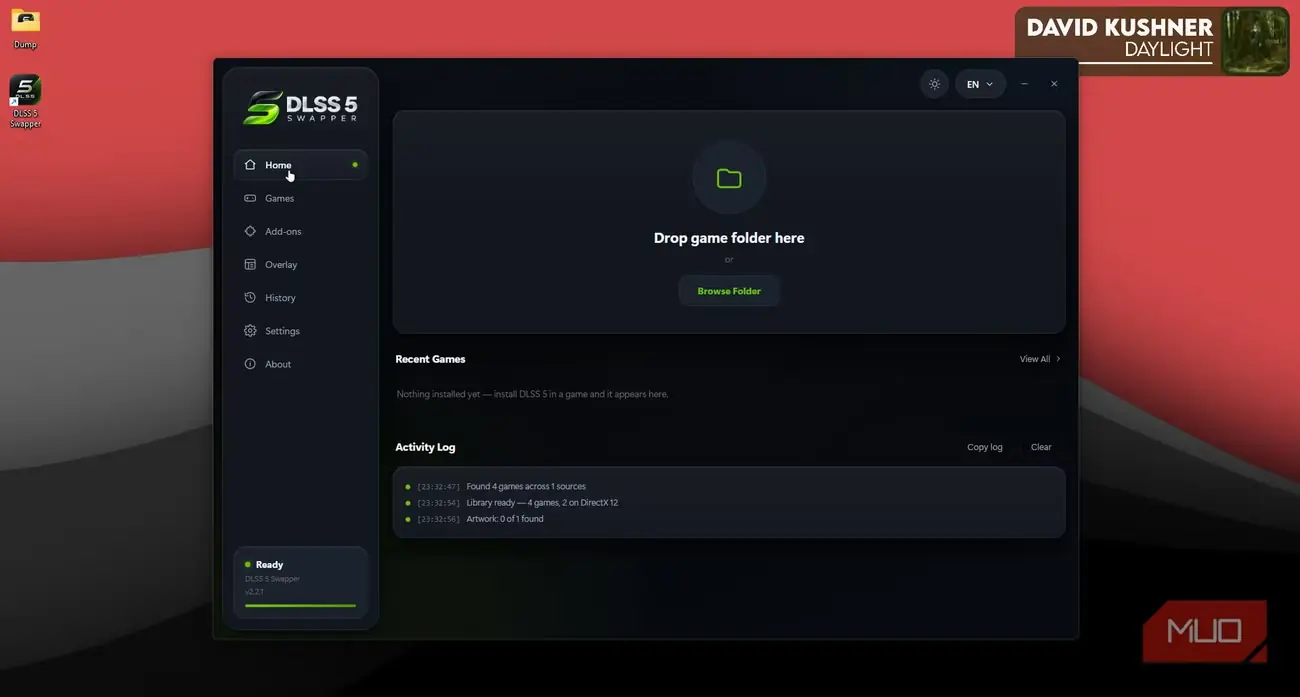The width and height of the screenshot is (1300, 697).
Task: Click the 'Nothing installed yet' message
Action: point(532,394)
